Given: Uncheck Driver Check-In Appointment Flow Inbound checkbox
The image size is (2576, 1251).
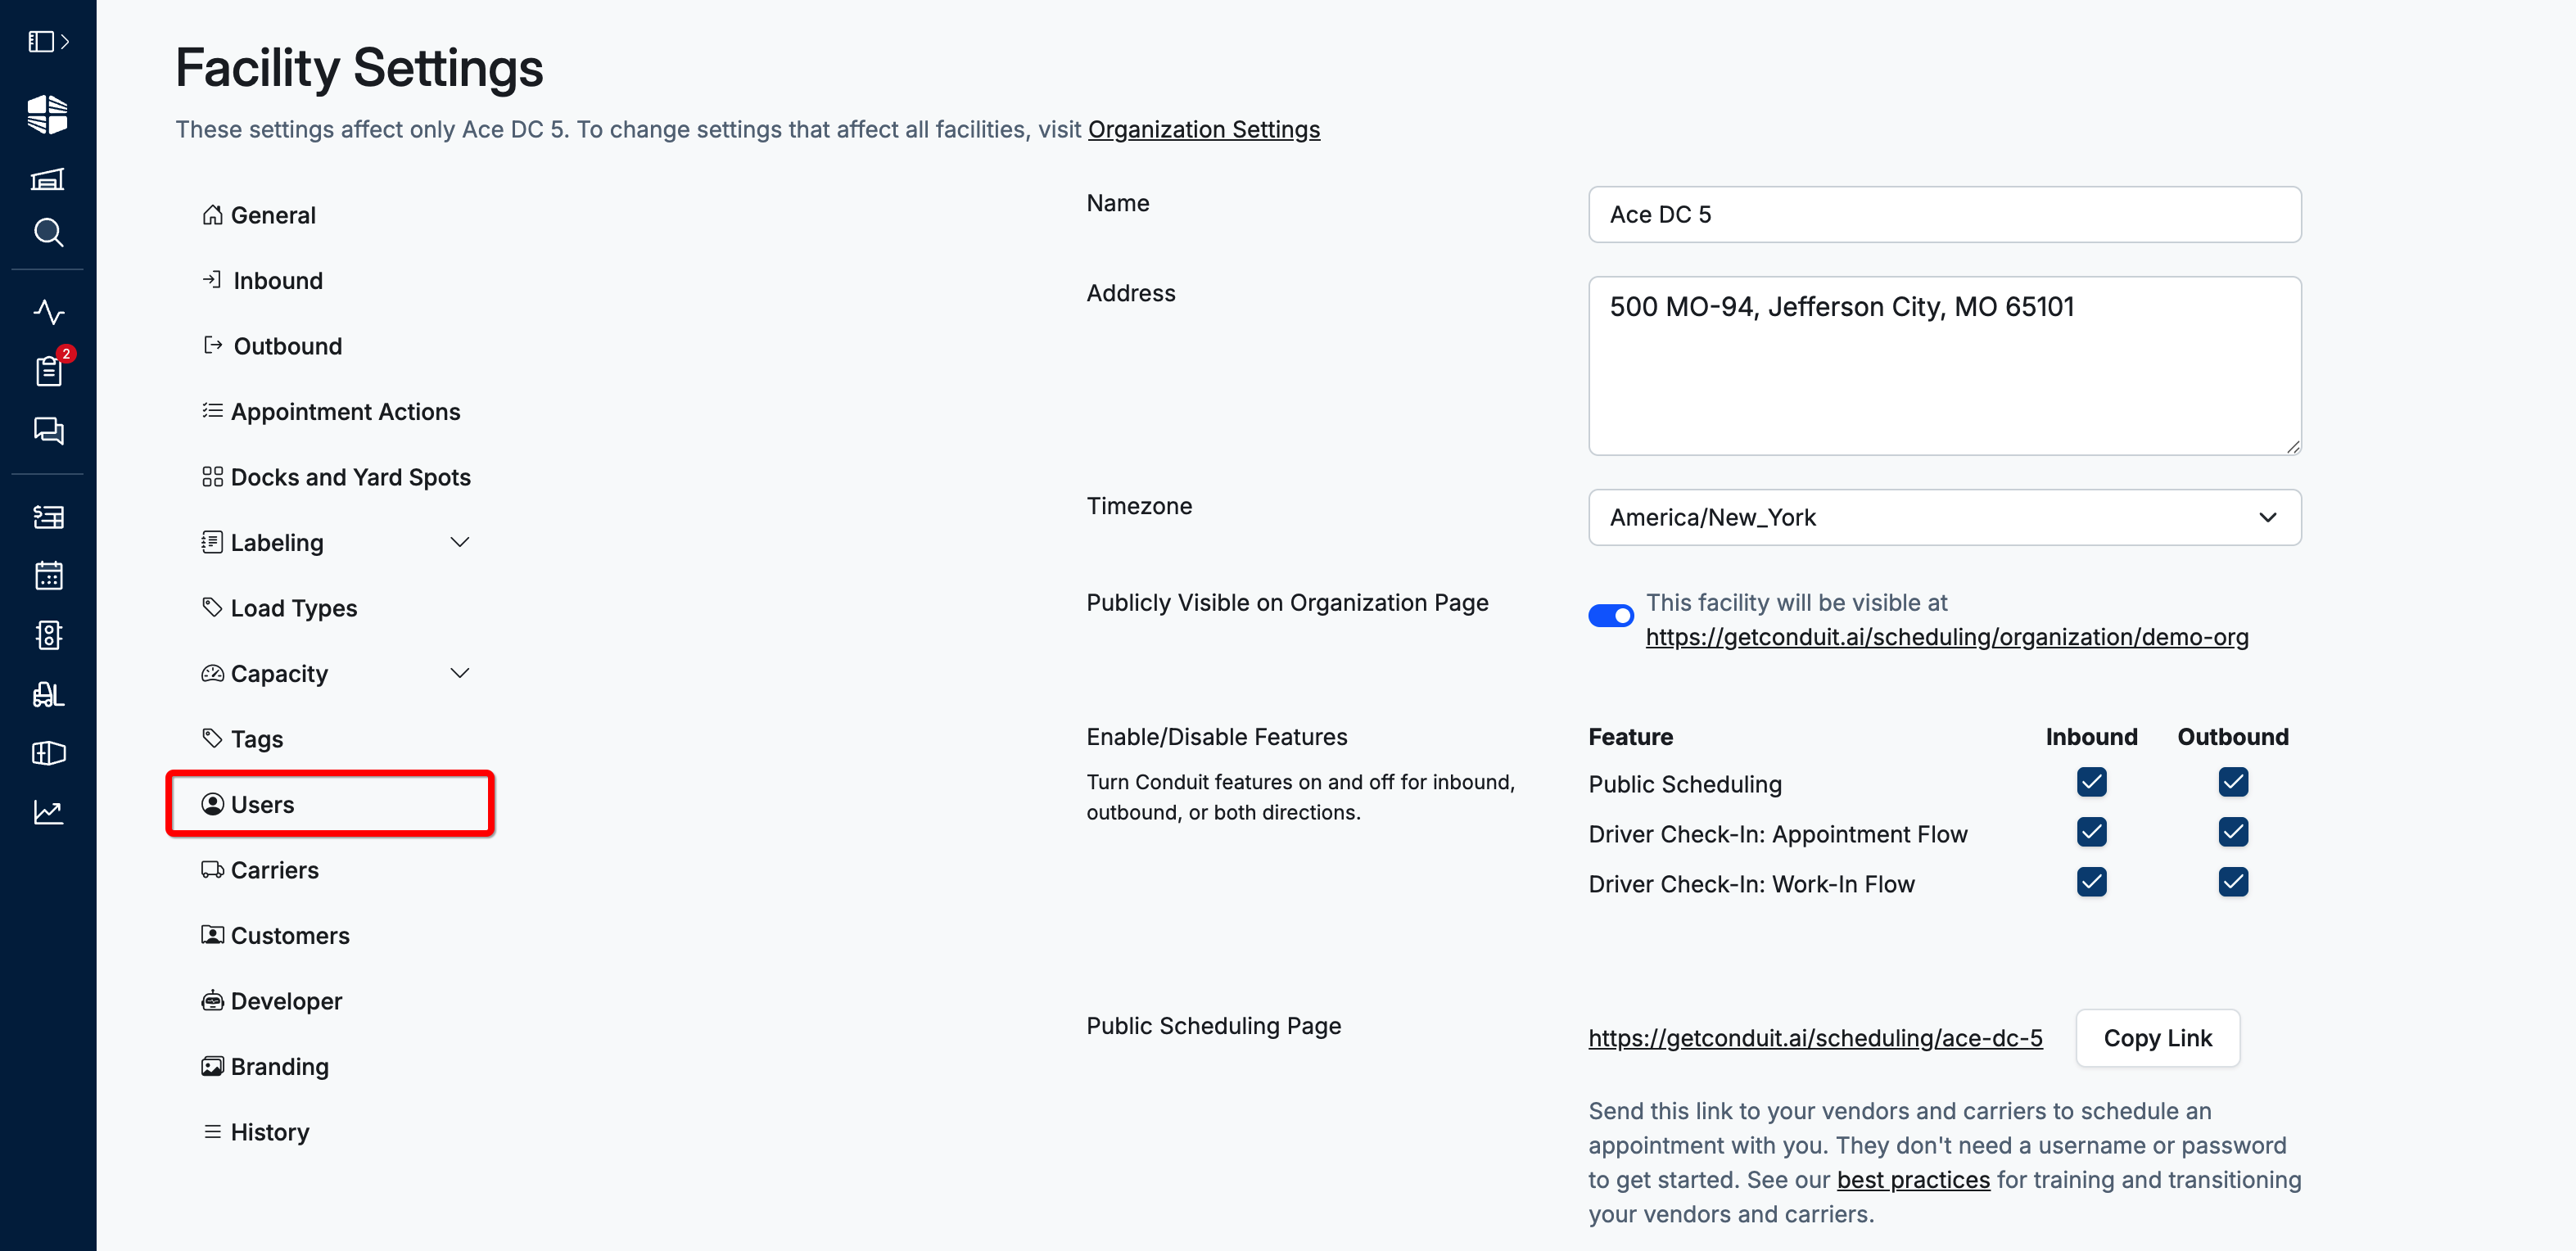Looking at the screenshot, I should 2091,832.
